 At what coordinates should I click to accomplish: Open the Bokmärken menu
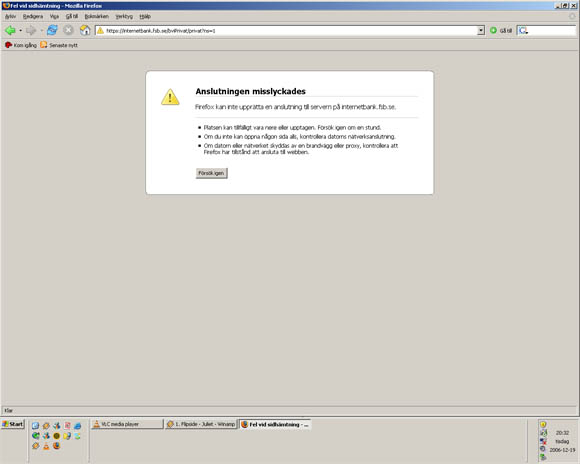(97, 16)
